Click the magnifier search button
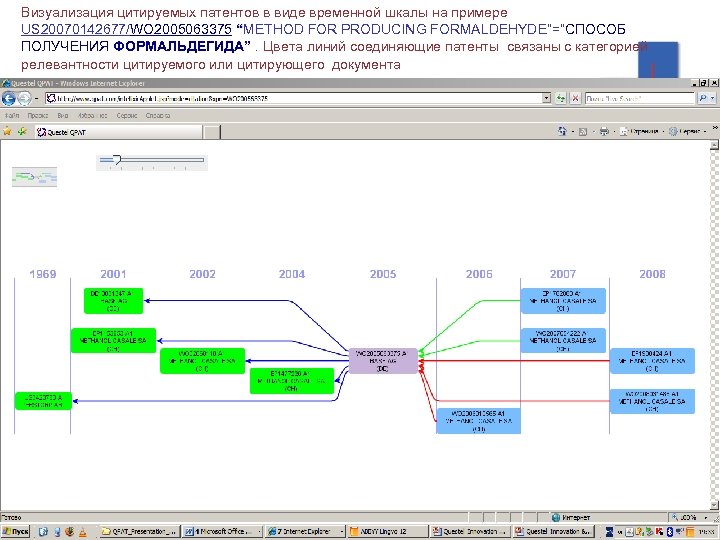 coord(702,98)
